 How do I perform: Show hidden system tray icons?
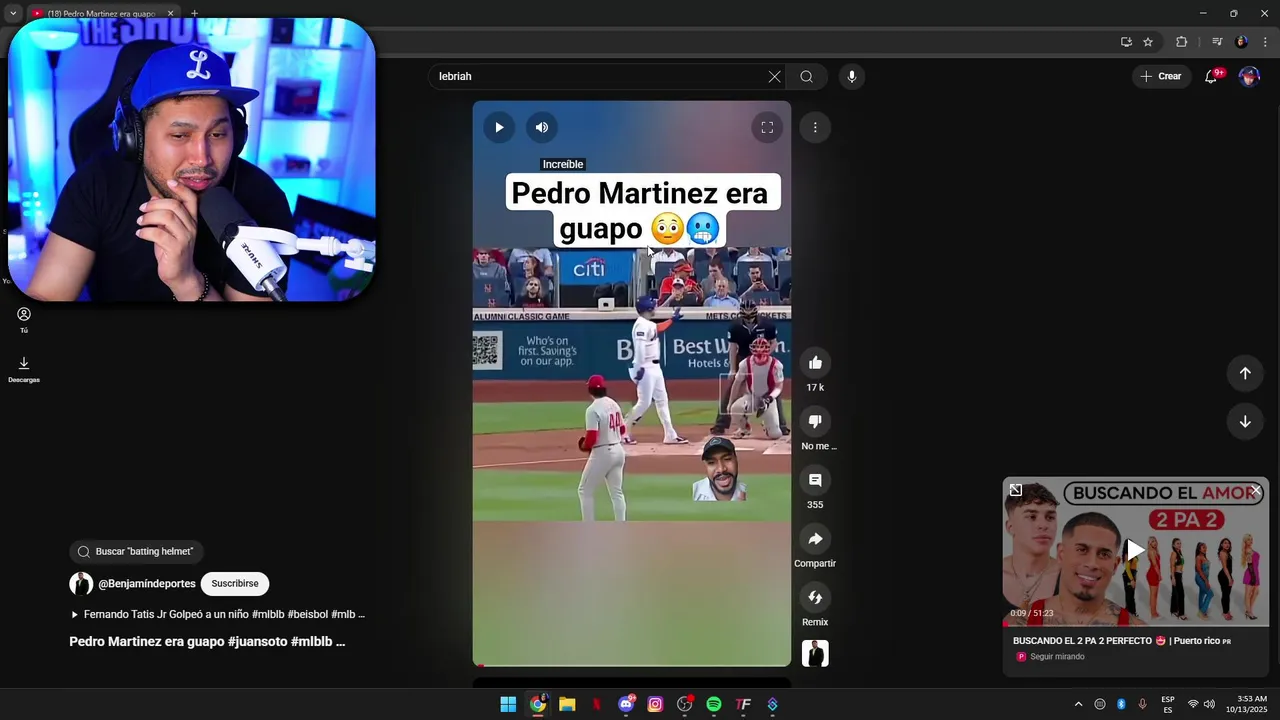pos(1078,704)
